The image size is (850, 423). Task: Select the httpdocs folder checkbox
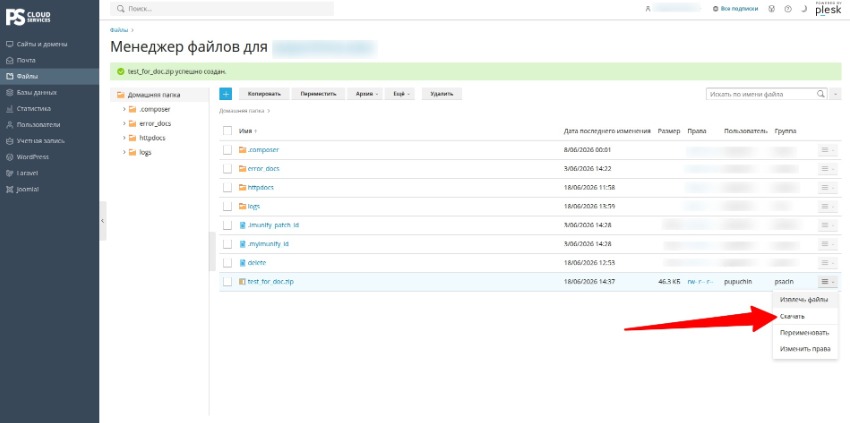(x=228, y=188)
